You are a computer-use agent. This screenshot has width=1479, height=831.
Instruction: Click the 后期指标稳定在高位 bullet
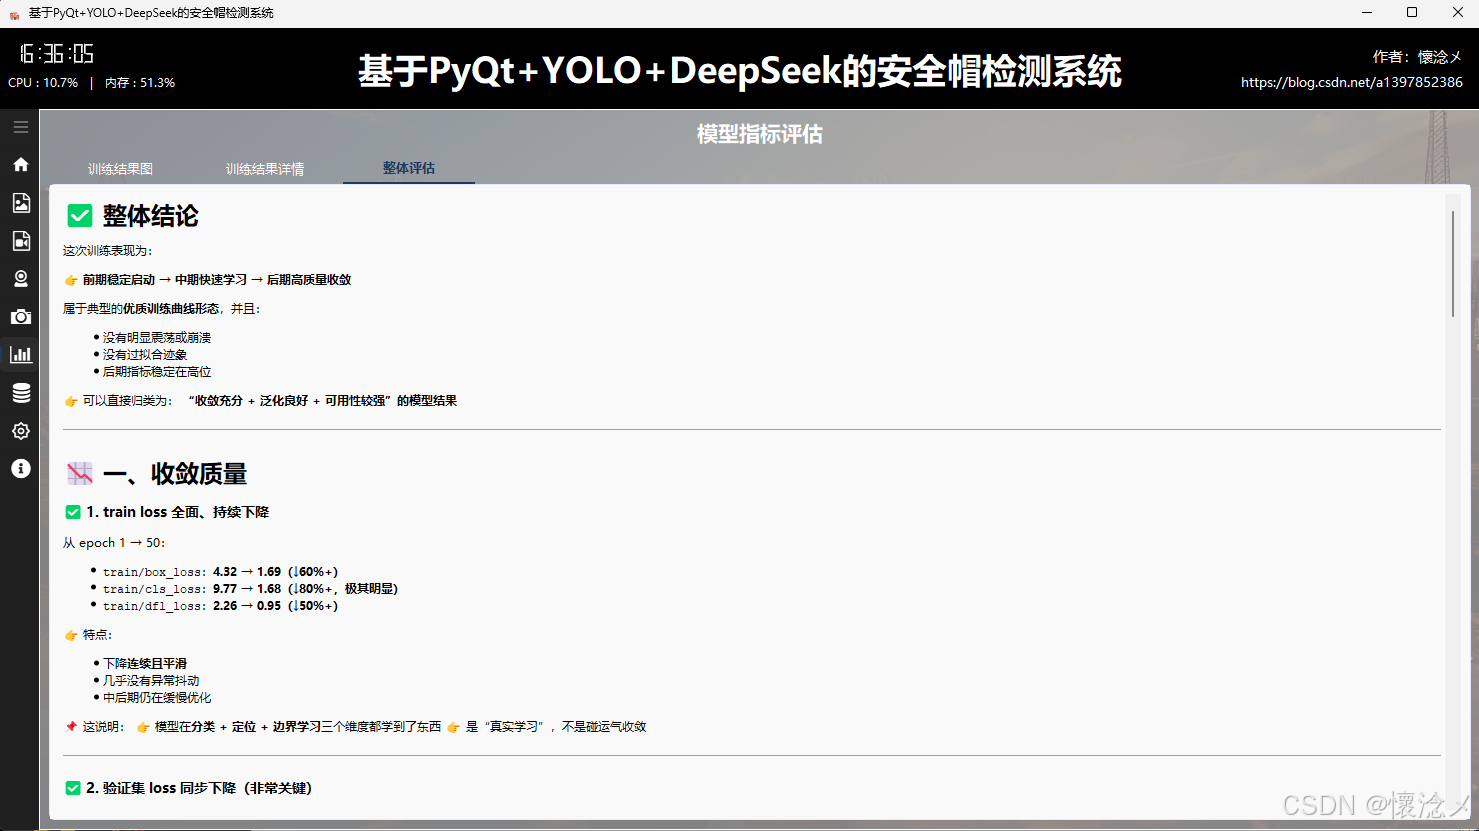[x=156, y=372]
